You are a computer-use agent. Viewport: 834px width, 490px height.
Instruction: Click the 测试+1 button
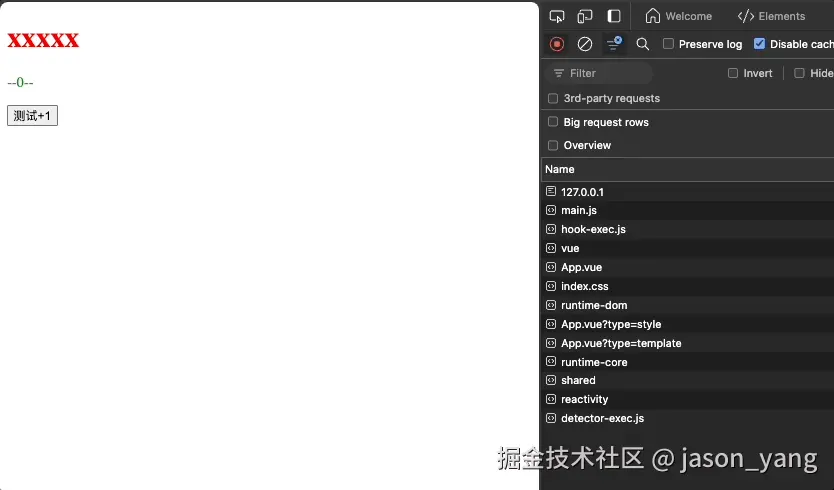point(32,116)
